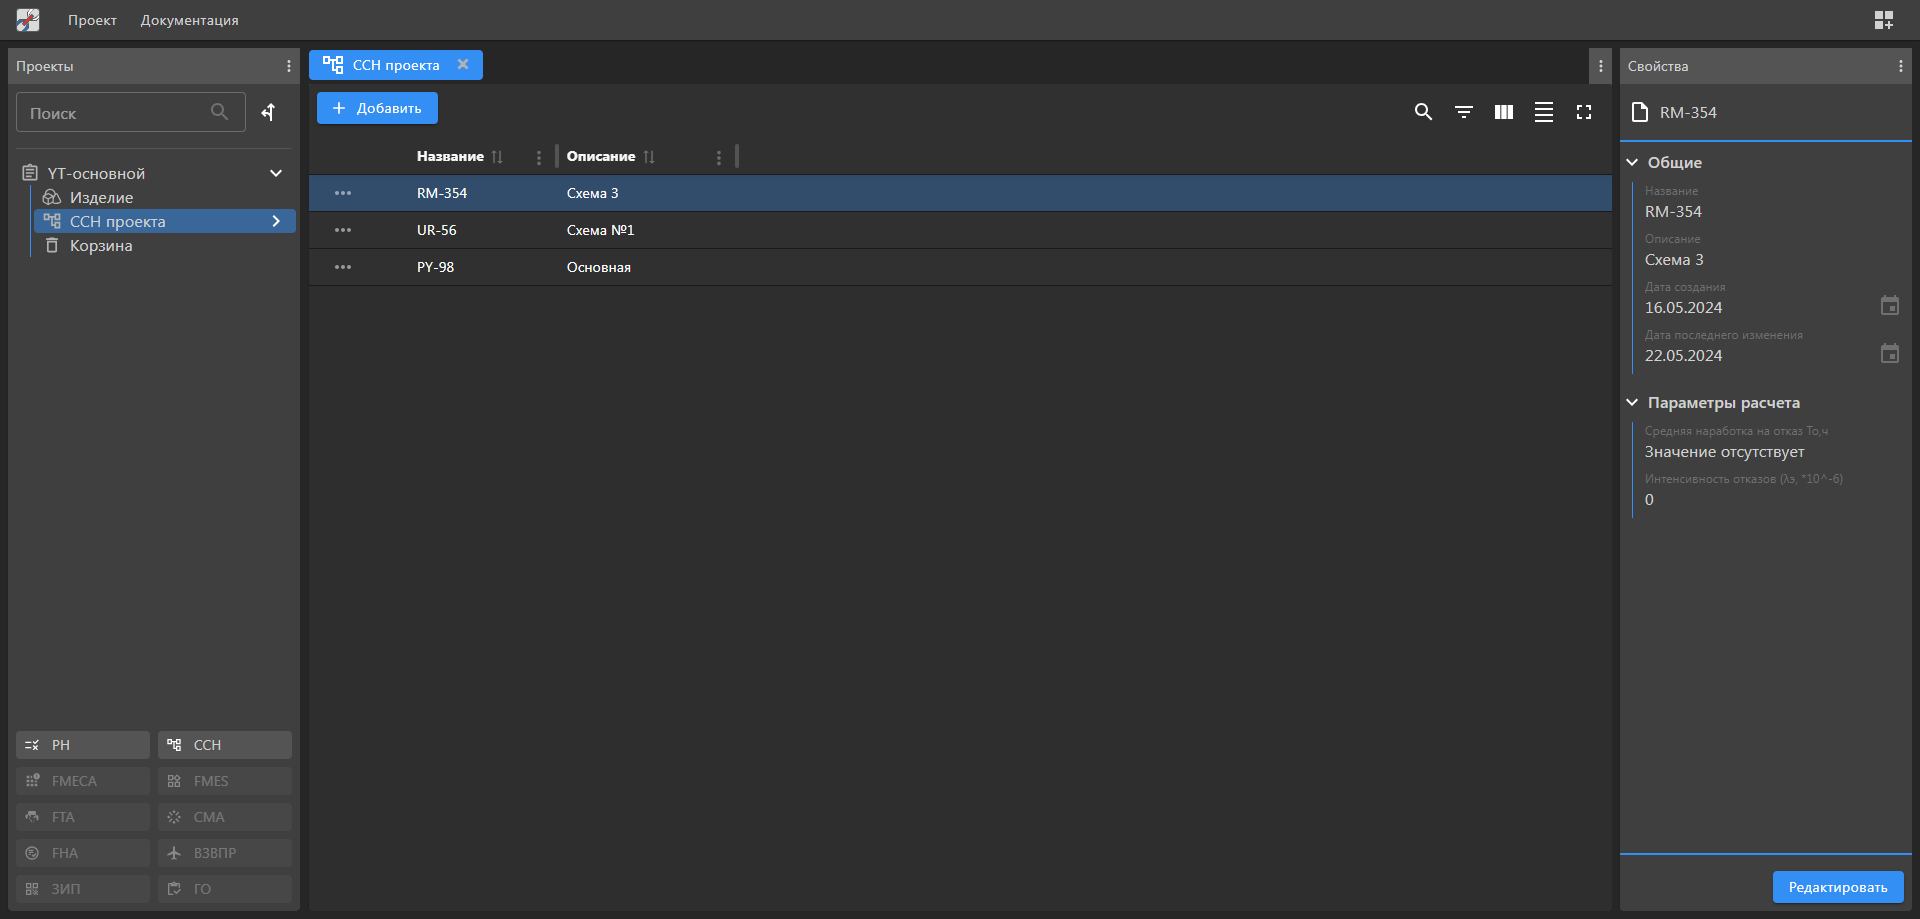
Task: Open the filter icon in table toolbar
Action: (x=1463, y=112)
